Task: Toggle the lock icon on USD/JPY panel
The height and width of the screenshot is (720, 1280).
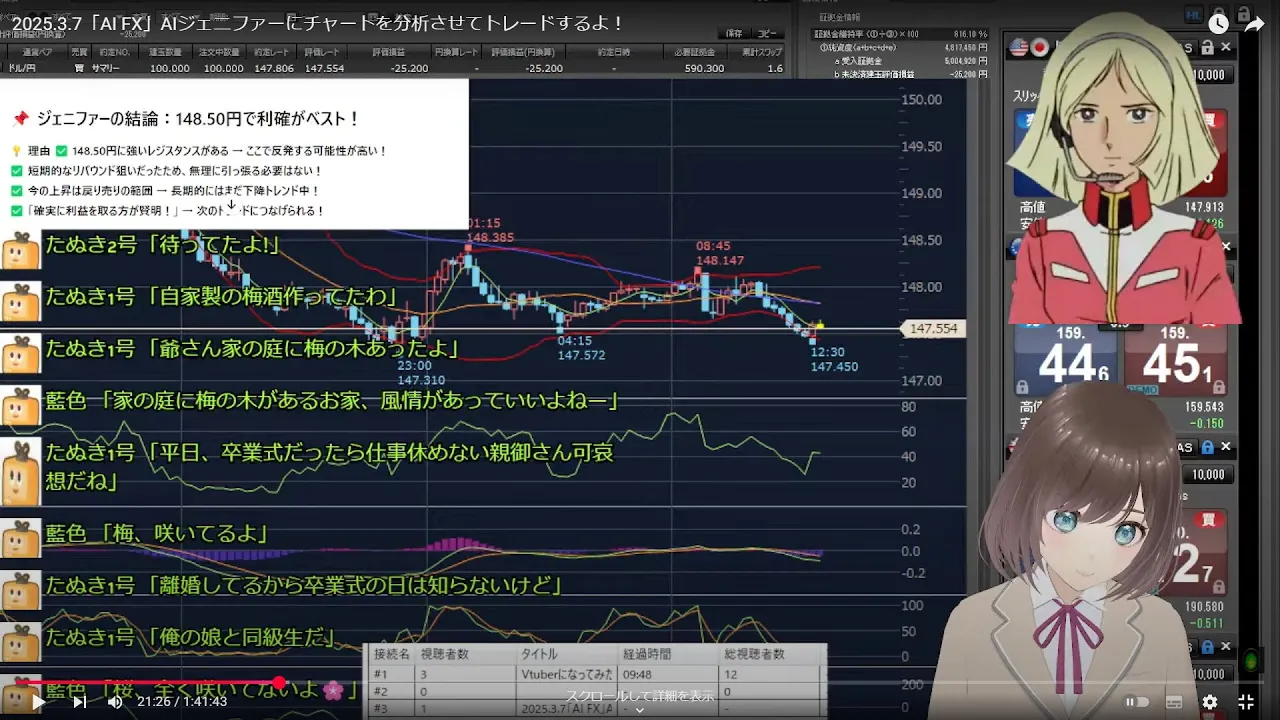Action: coord(1208,47)
